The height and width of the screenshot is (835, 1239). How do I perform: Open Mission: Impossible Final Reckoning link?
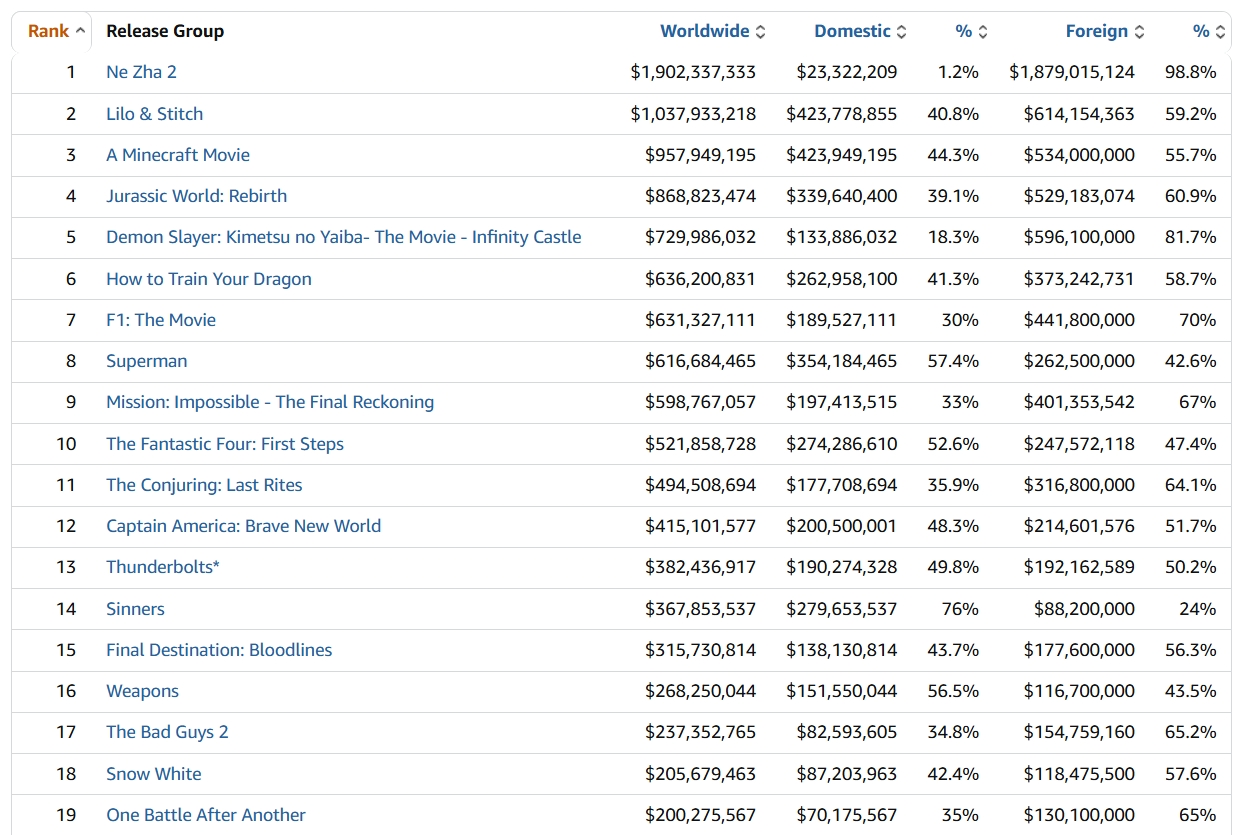[x=270, y=402]
